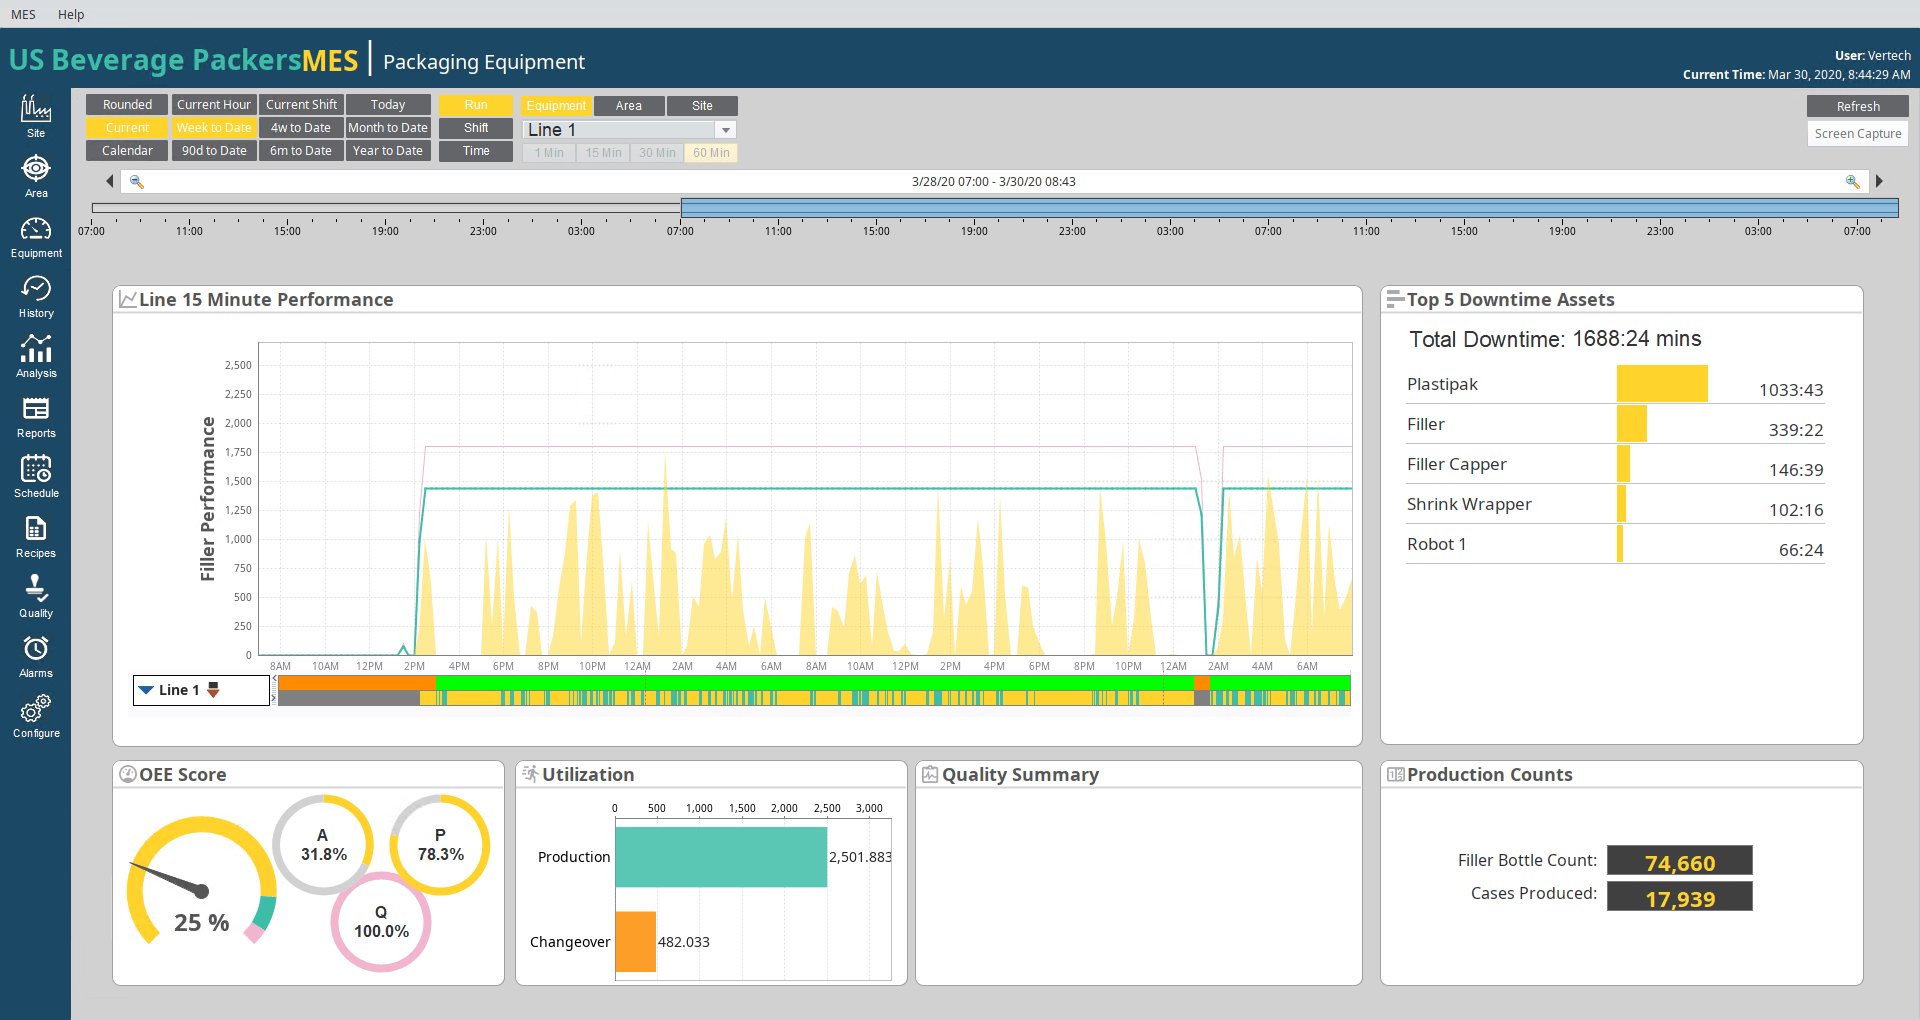Toggle the Week to Date range

[214, 128]
